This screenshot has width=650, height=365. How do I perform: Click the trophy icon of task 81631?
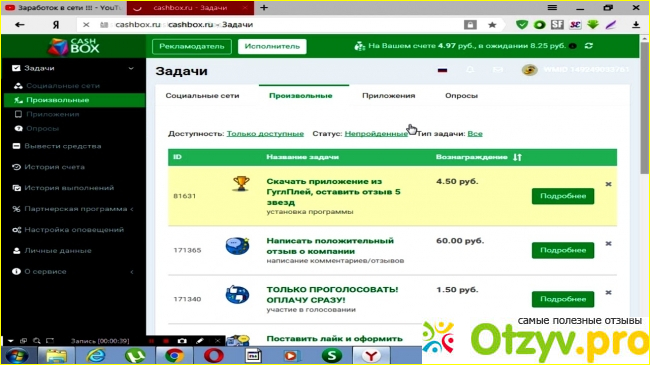pyautogui.click(x=241, y=183)
